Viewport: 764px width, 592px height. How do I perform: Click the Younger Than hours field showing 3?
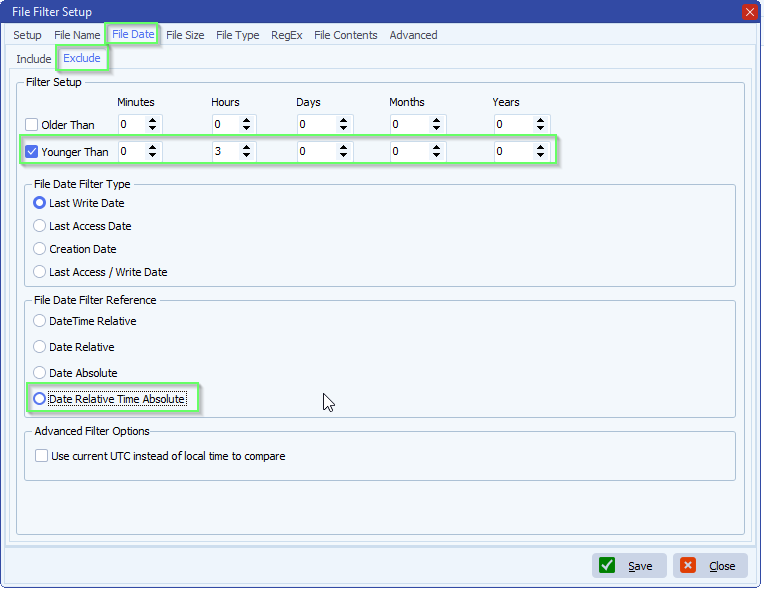pyautogui.click(x=226, y=151)
